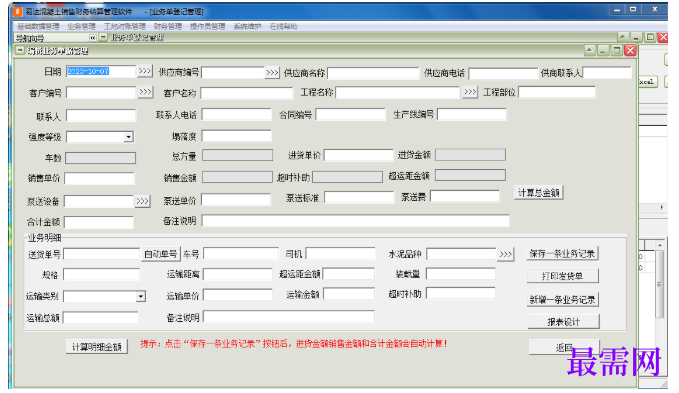Click the 进货单价 input field
Screen dimensions: 679x393
coord(359,155)
